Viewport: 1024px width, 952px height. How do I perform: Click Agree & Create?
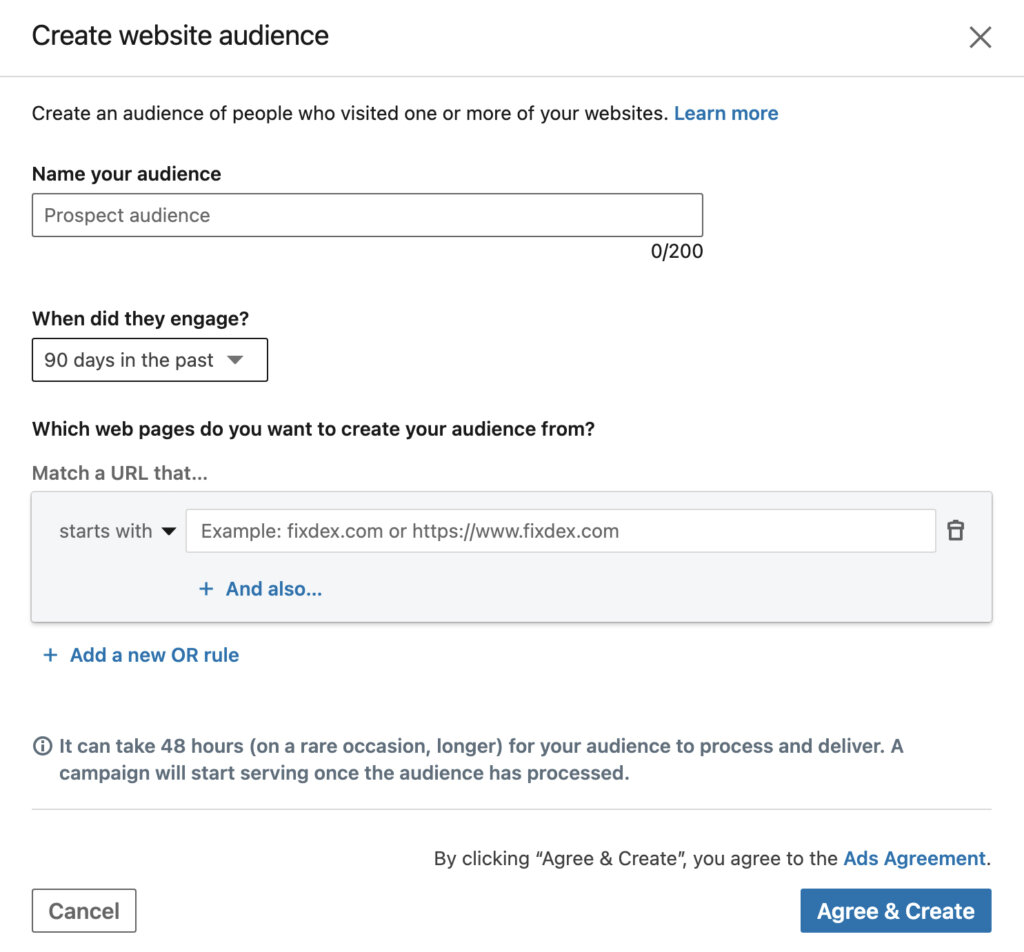tap(895, 910)
